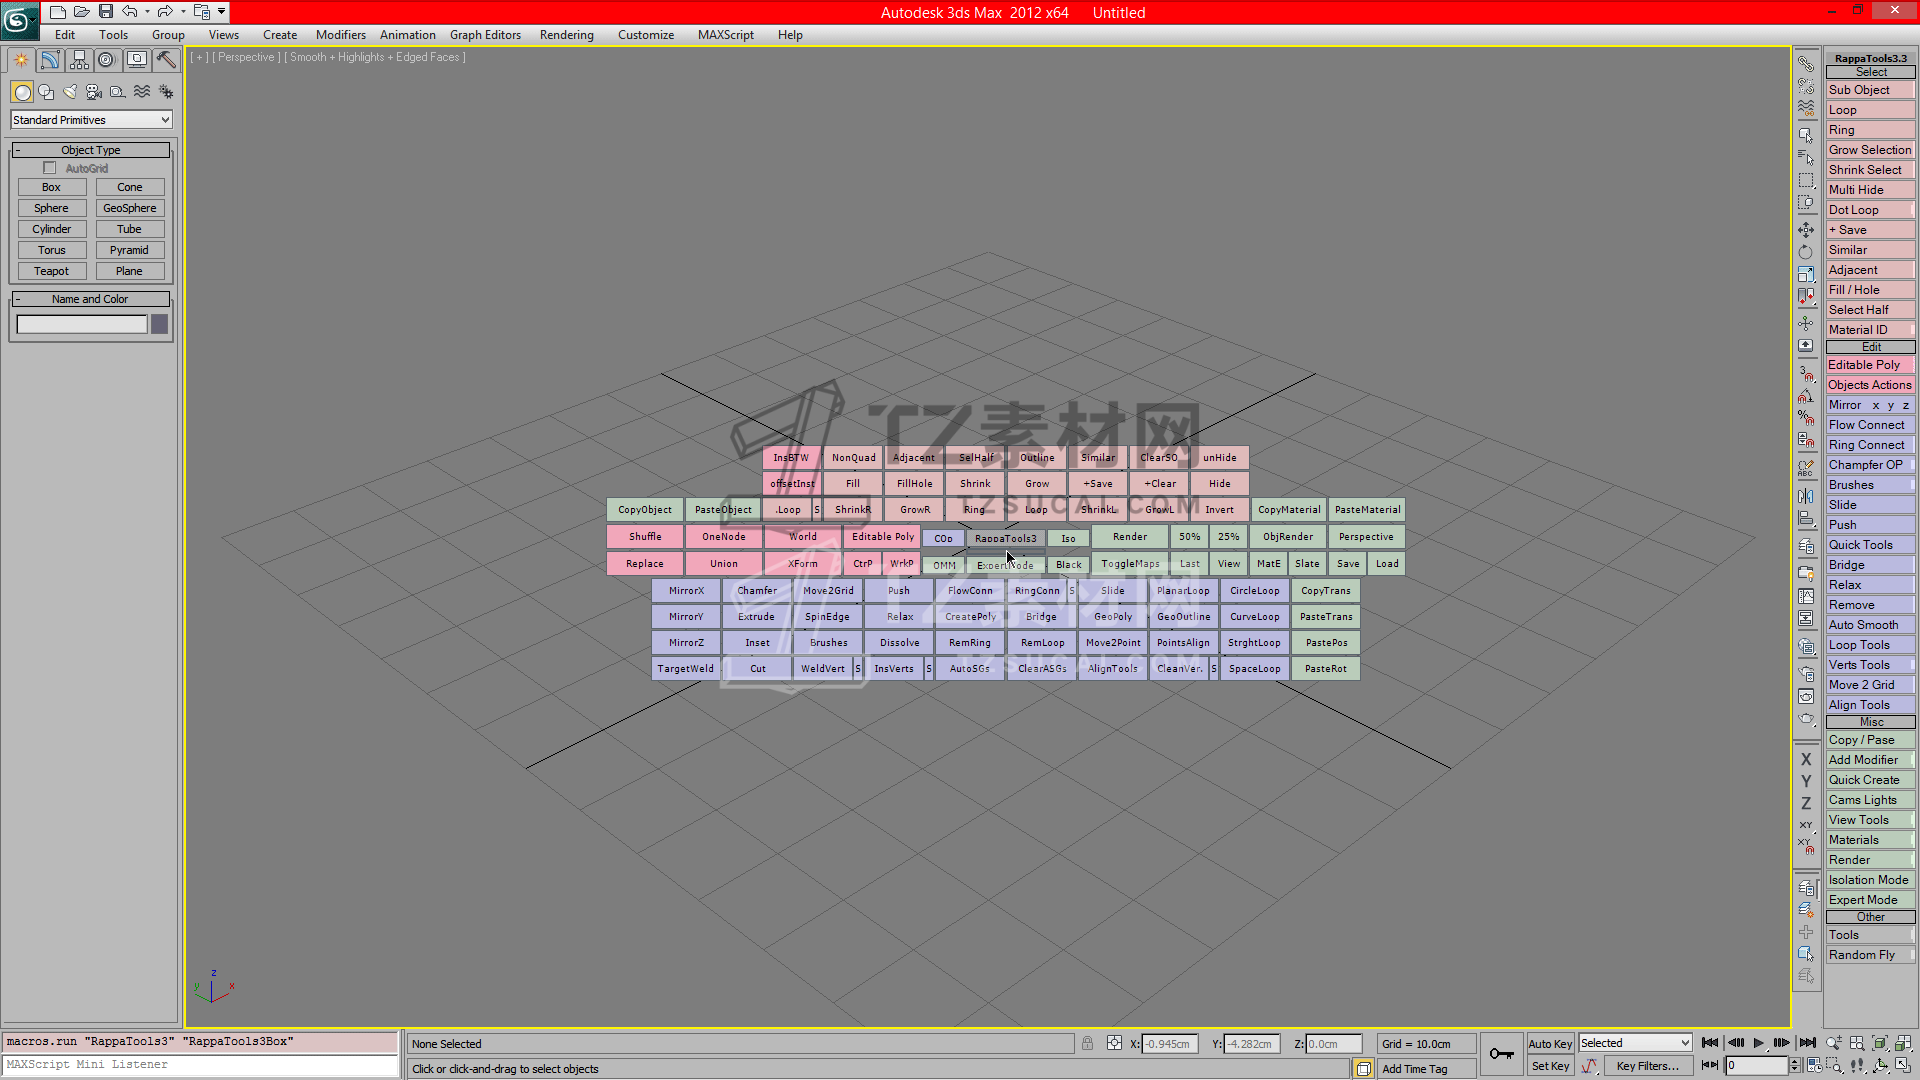Enable the AutoGrid checkbox

click(49, 168)
